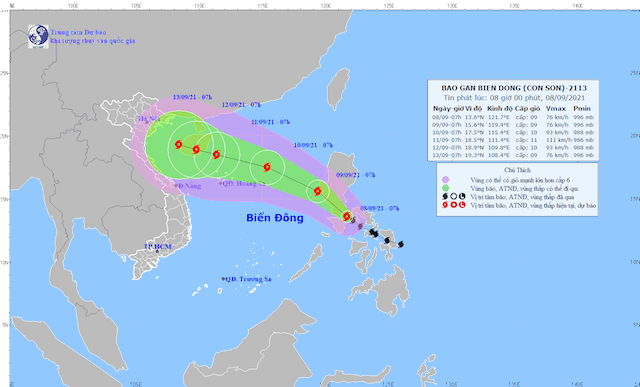Image resolution: width=640 pixels, height=387 pixels.
Task: Click the Hà Nội city label
Action: click(x=149, y=119)
